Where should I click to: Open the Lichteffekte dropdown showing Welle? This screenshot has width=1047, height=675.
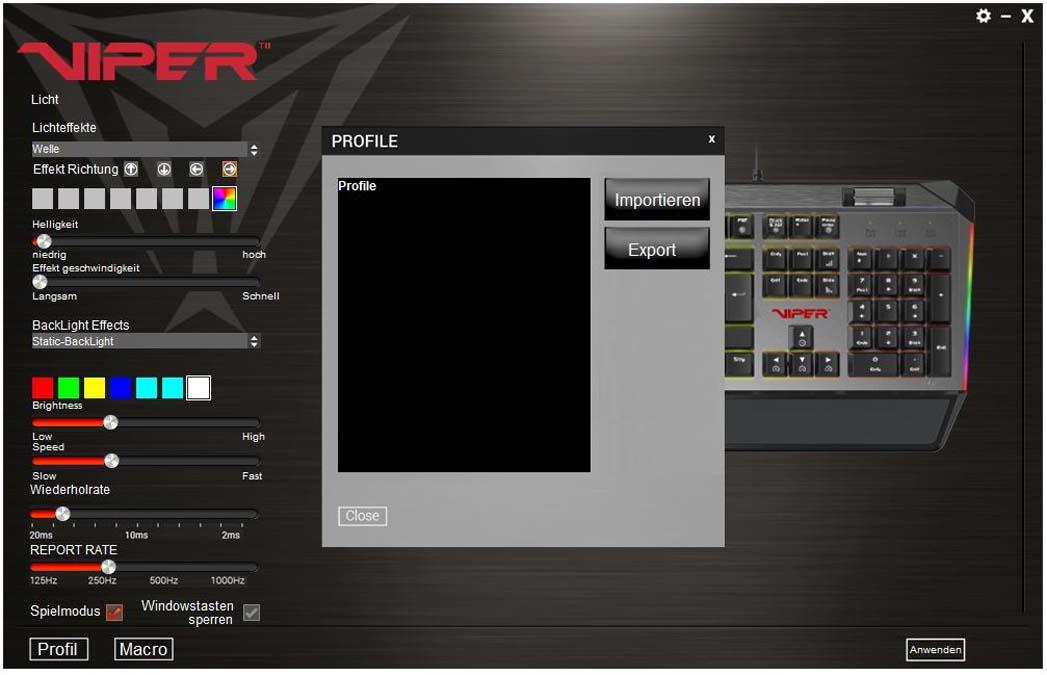tap(145, 149)
